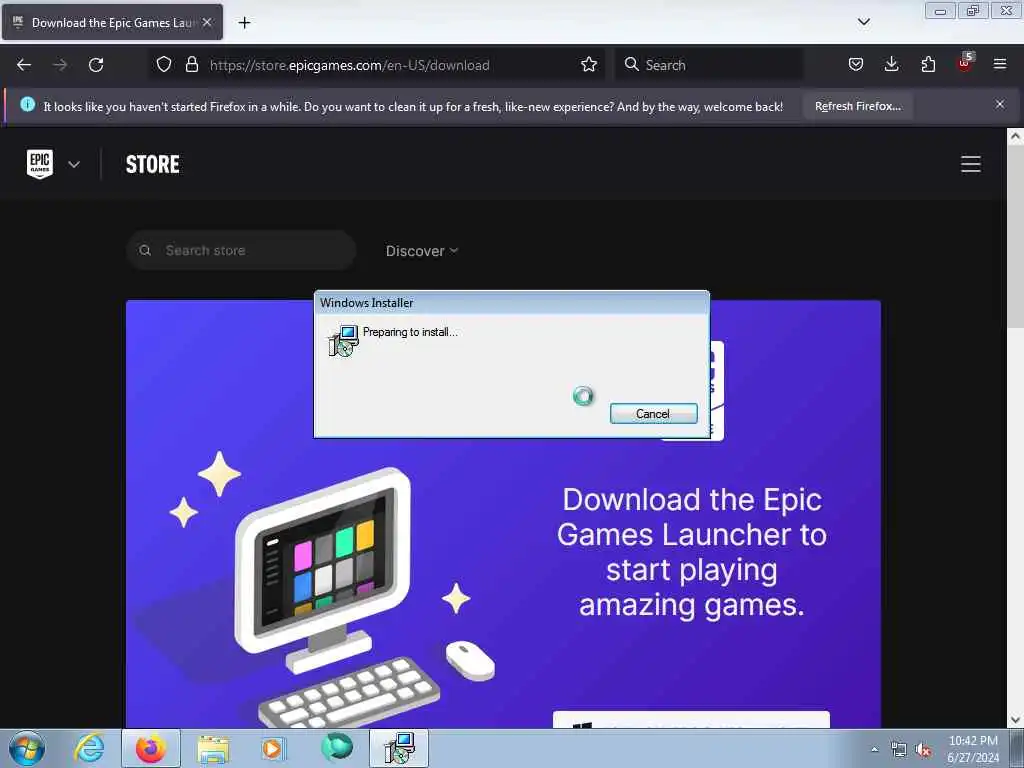The width and height of the screenshot is (1024, 768).
Task: Click the page scrollbar up arrow
Action: [1015, 136]
